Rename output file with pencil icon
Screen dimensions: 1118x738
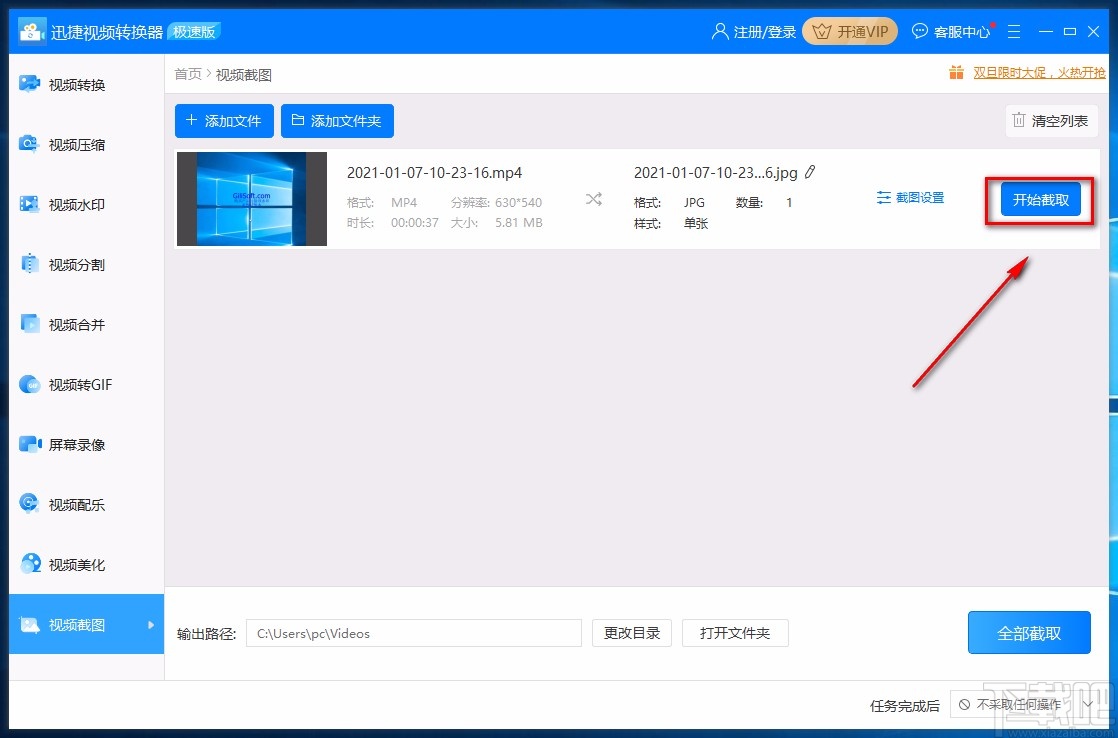pos(811,172)
